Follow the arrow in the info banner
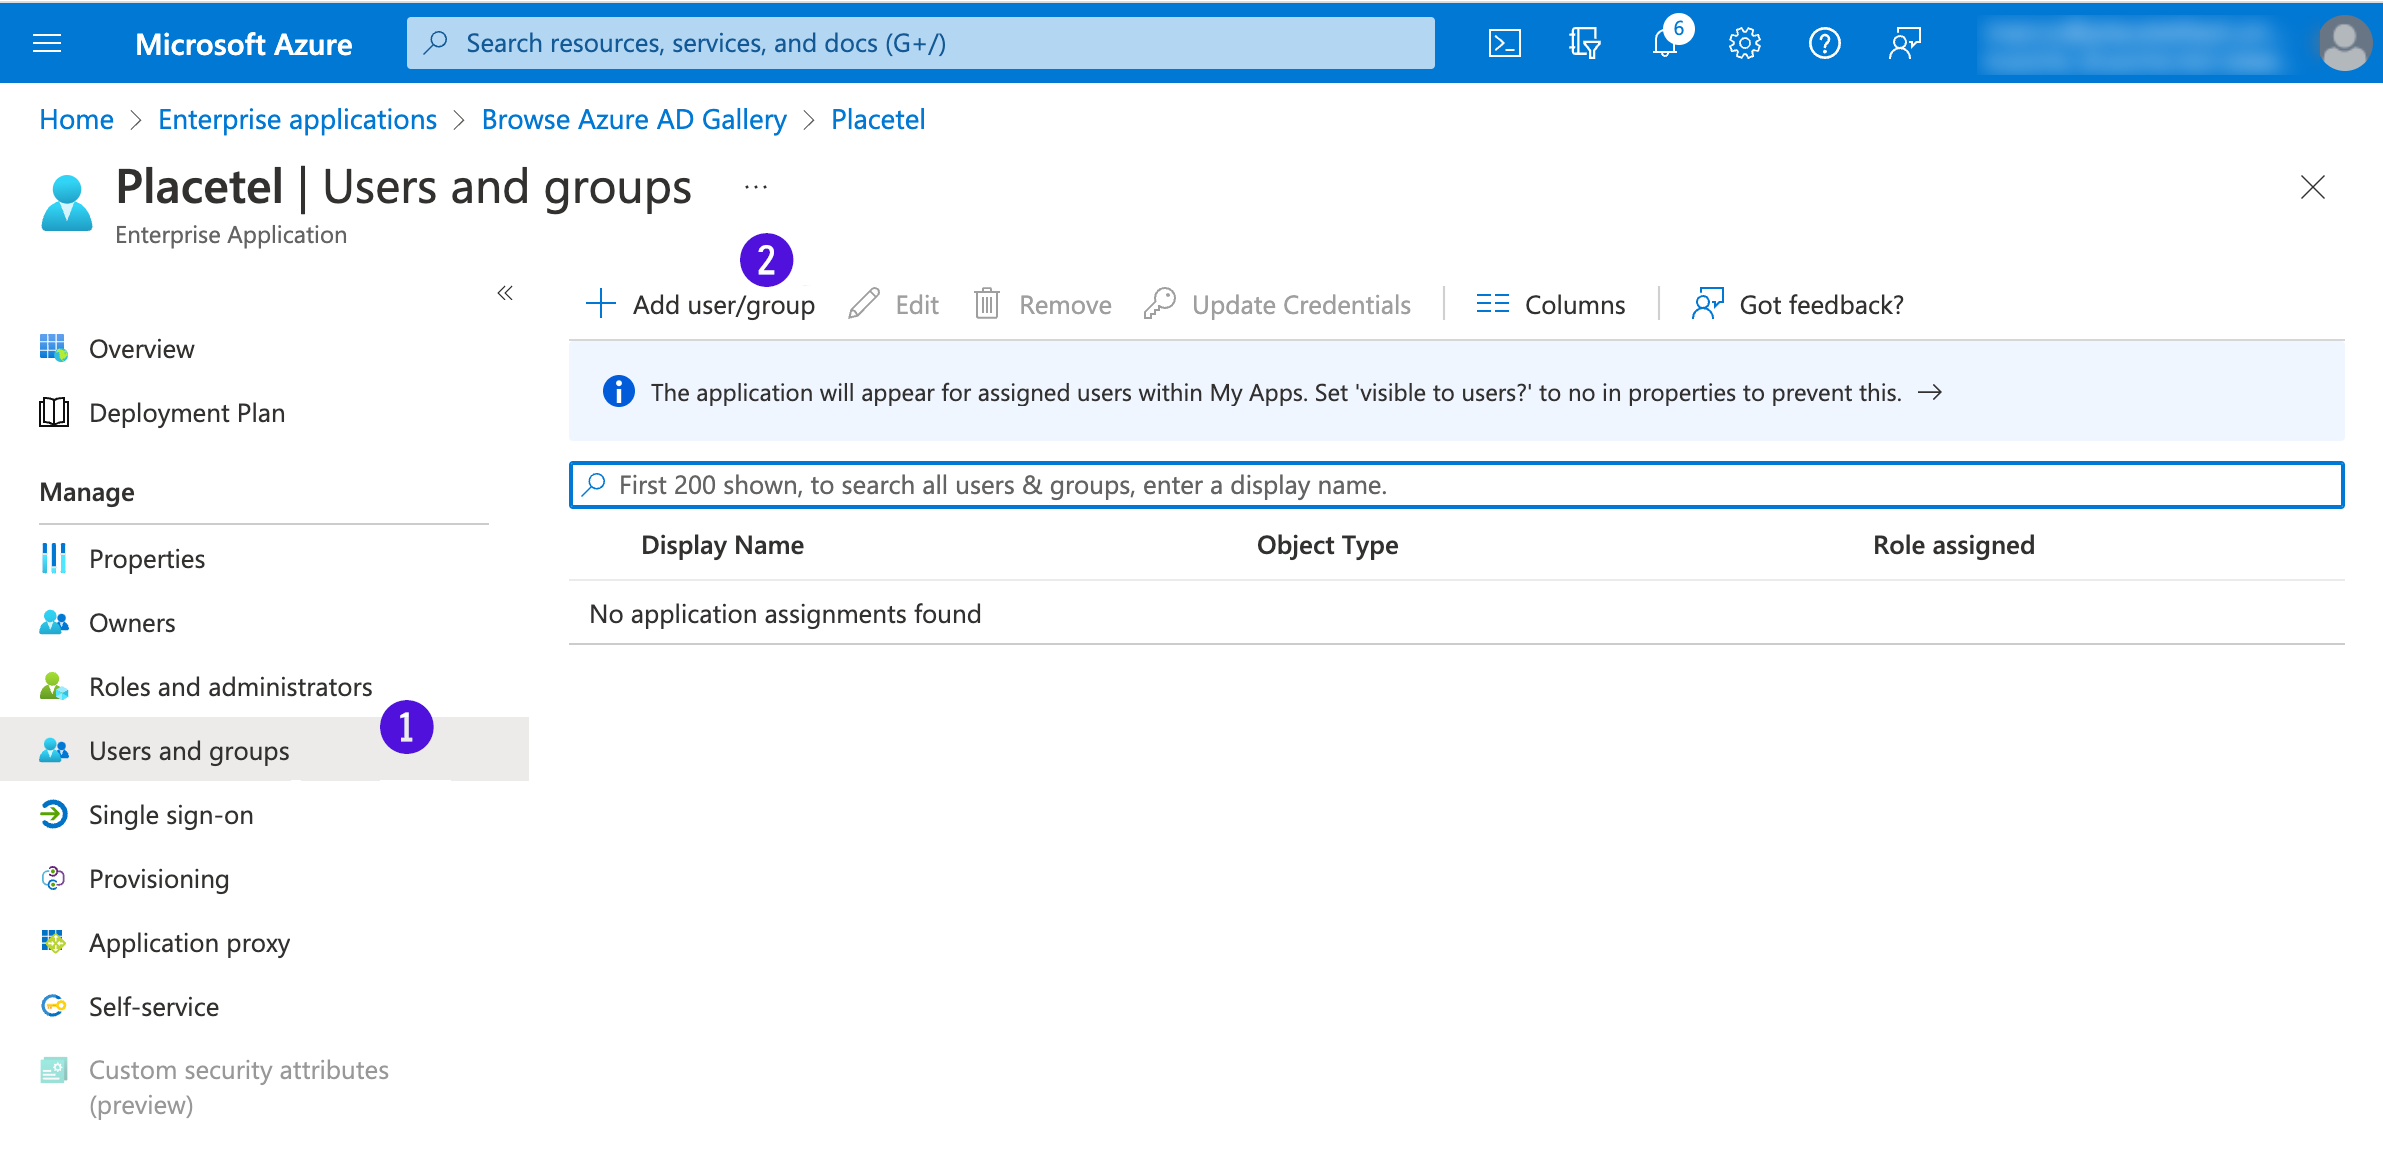The height and width of the screenshot is (1162, 2383). tap(1930, 392)
